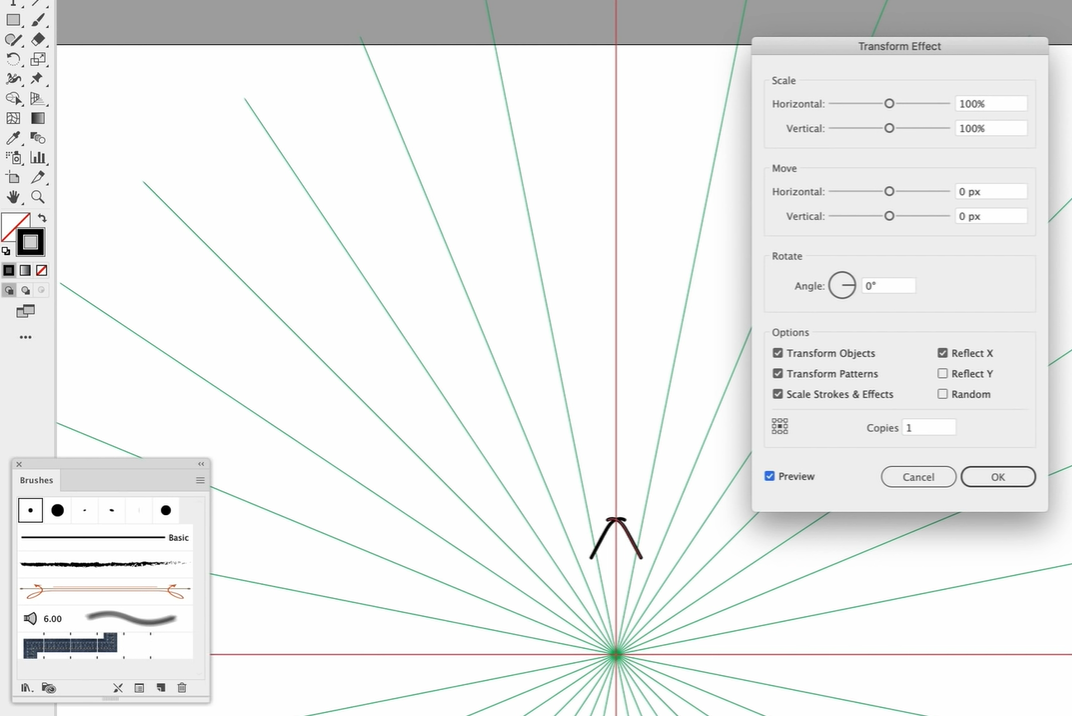The width and height of the screenshot is (1072, 716).
Task: Select the Eraser tool
Action: (x=37, y=40)
